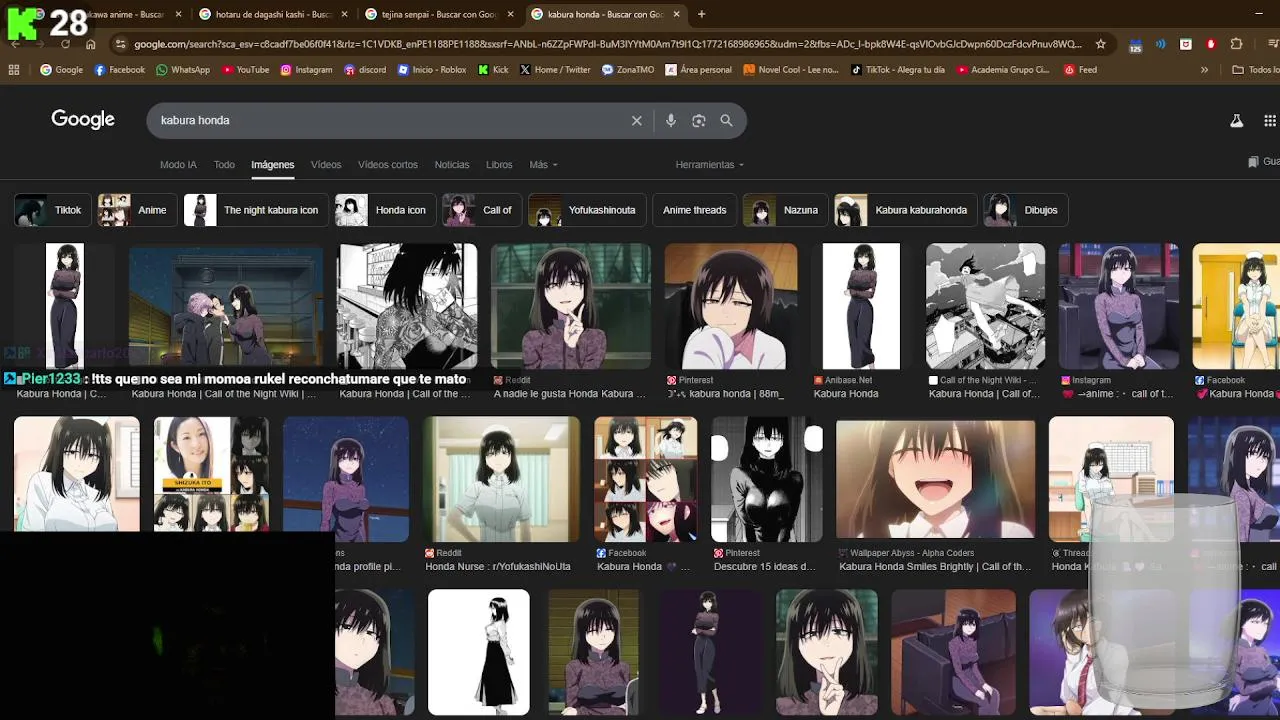Screen dimensions: 1280x720
Task: Switch to the Modo IA tab
Action: click(x=178, y=165)
